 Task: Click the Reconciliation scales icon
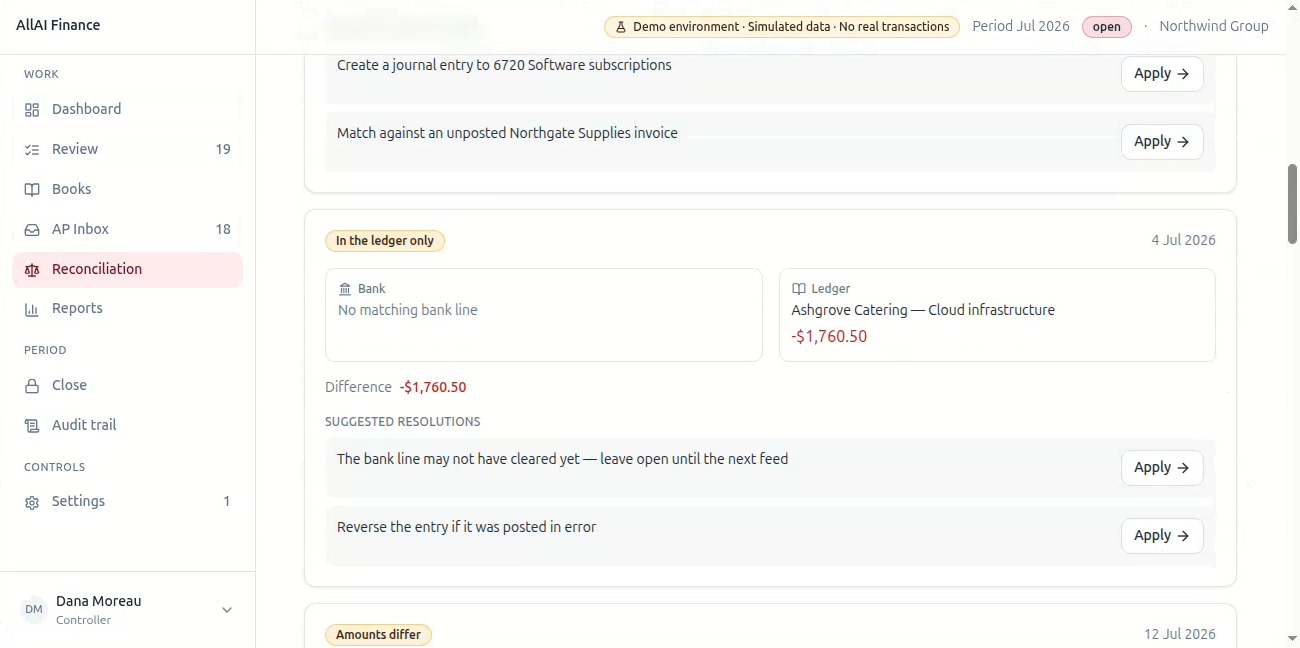pyautogui.click(x=32, y=270)
